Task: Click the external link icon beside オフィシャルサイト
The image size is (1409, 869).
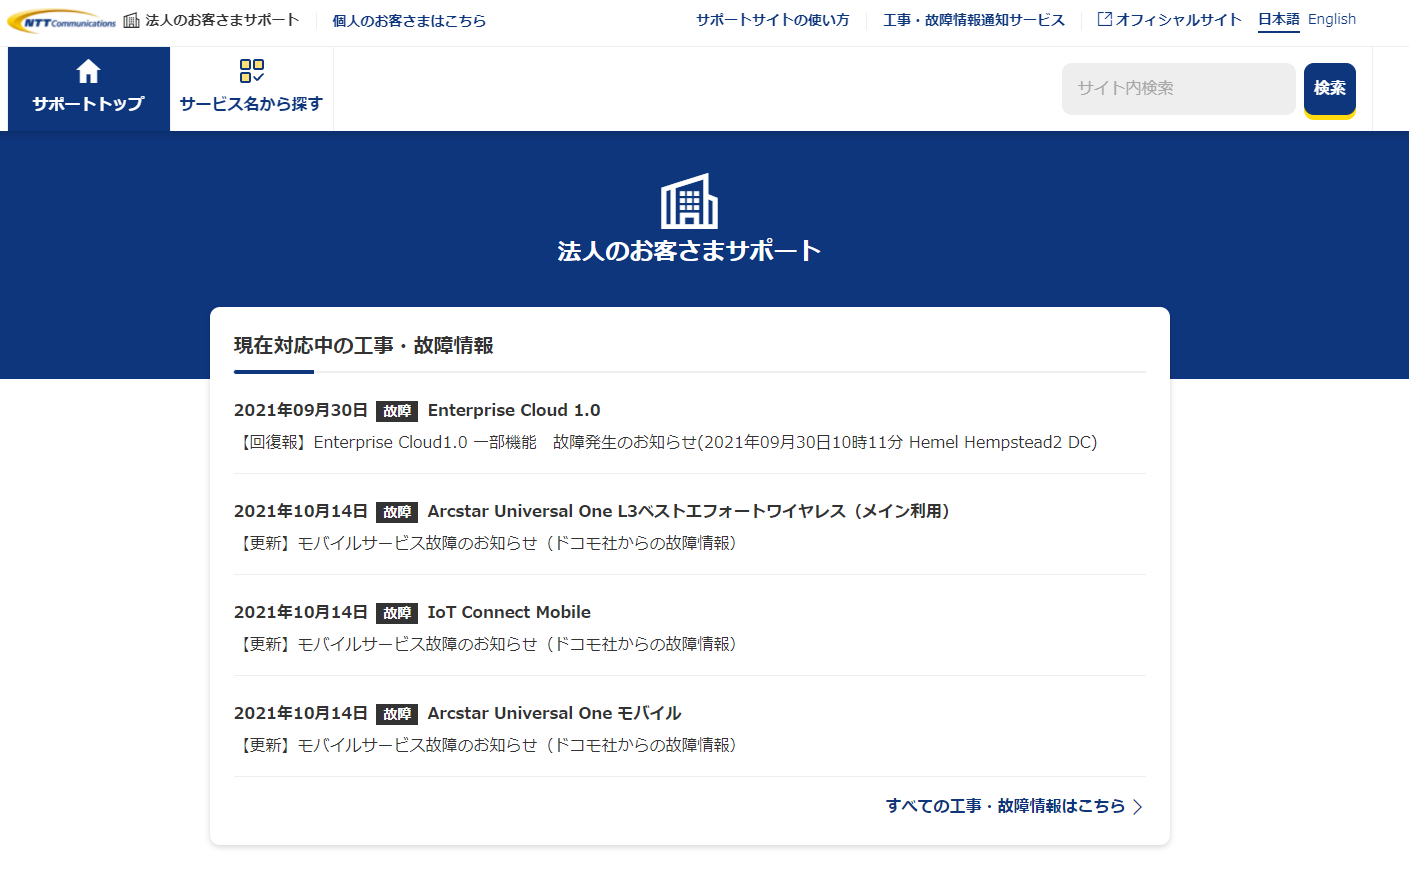Action: pos(1104,19)
